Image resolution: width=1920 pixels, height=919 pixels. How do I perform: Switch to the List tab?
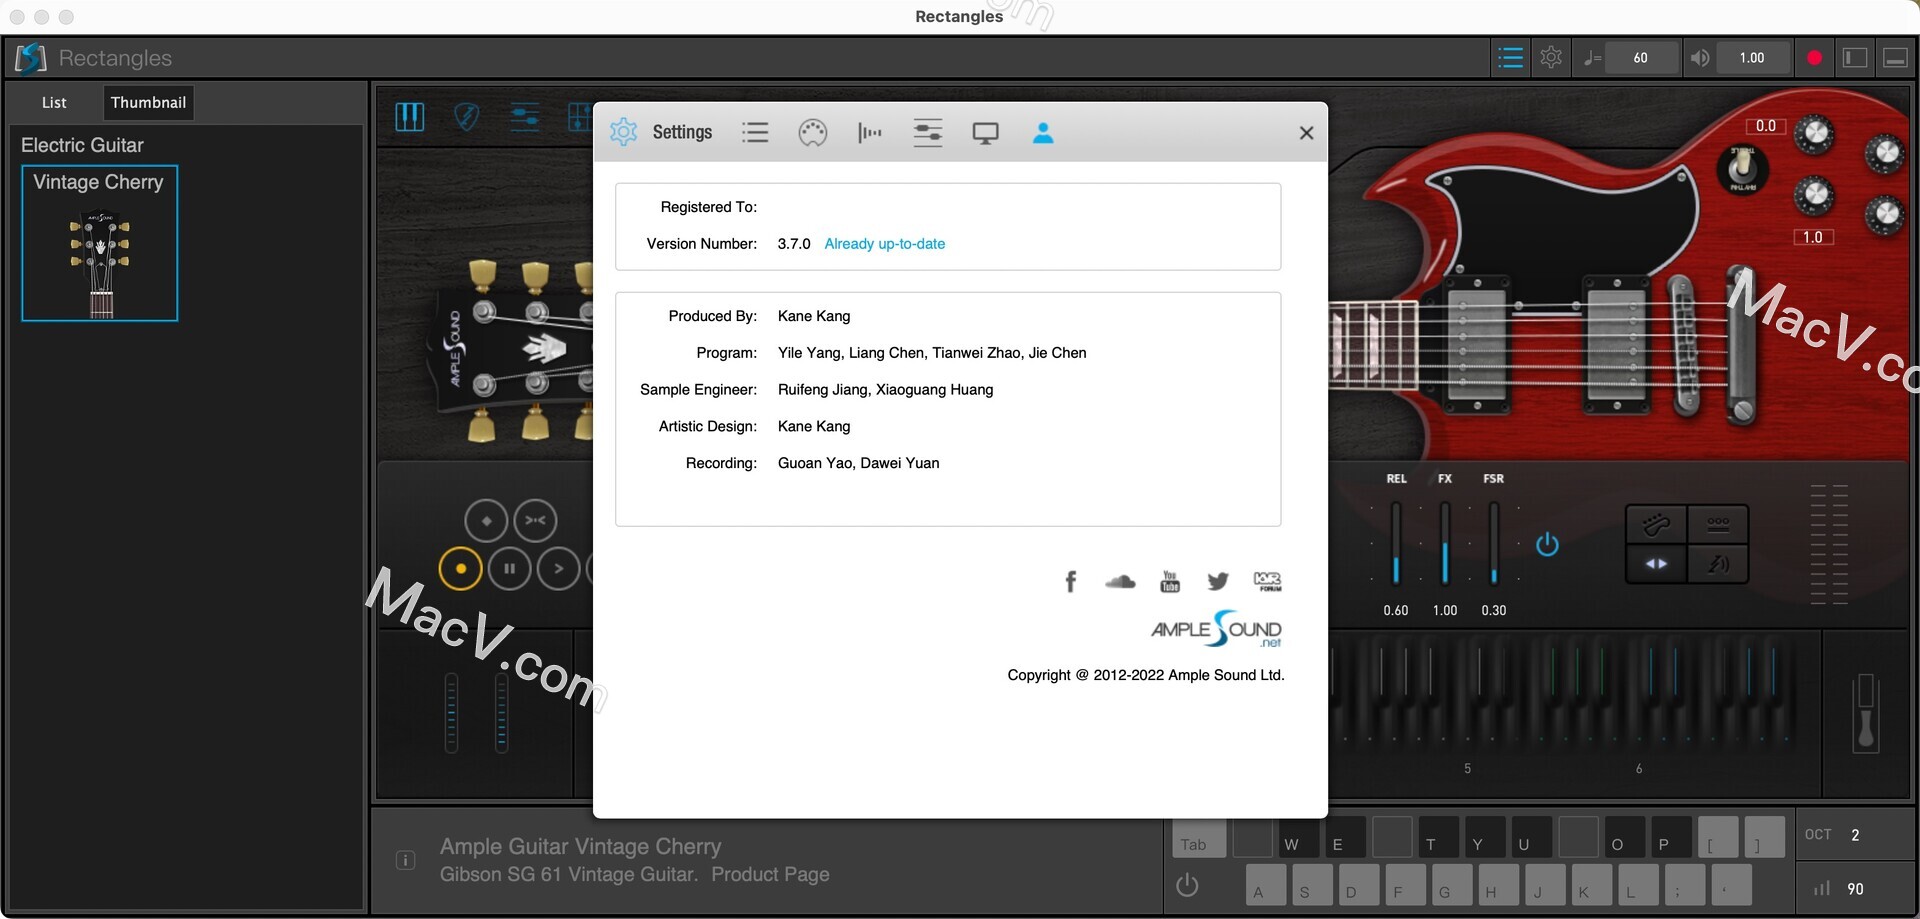click(54, 102)
